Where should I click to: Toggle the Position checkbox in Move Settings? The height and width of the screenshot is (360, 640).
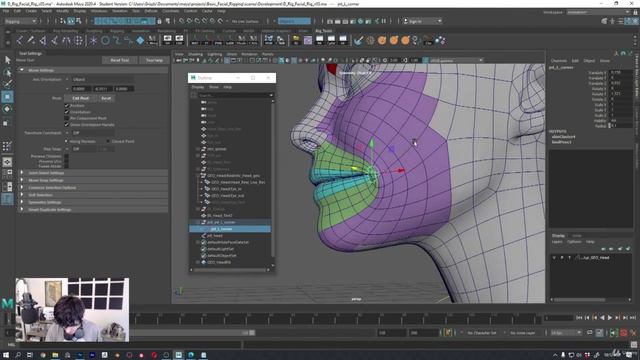tap(67, 105)
